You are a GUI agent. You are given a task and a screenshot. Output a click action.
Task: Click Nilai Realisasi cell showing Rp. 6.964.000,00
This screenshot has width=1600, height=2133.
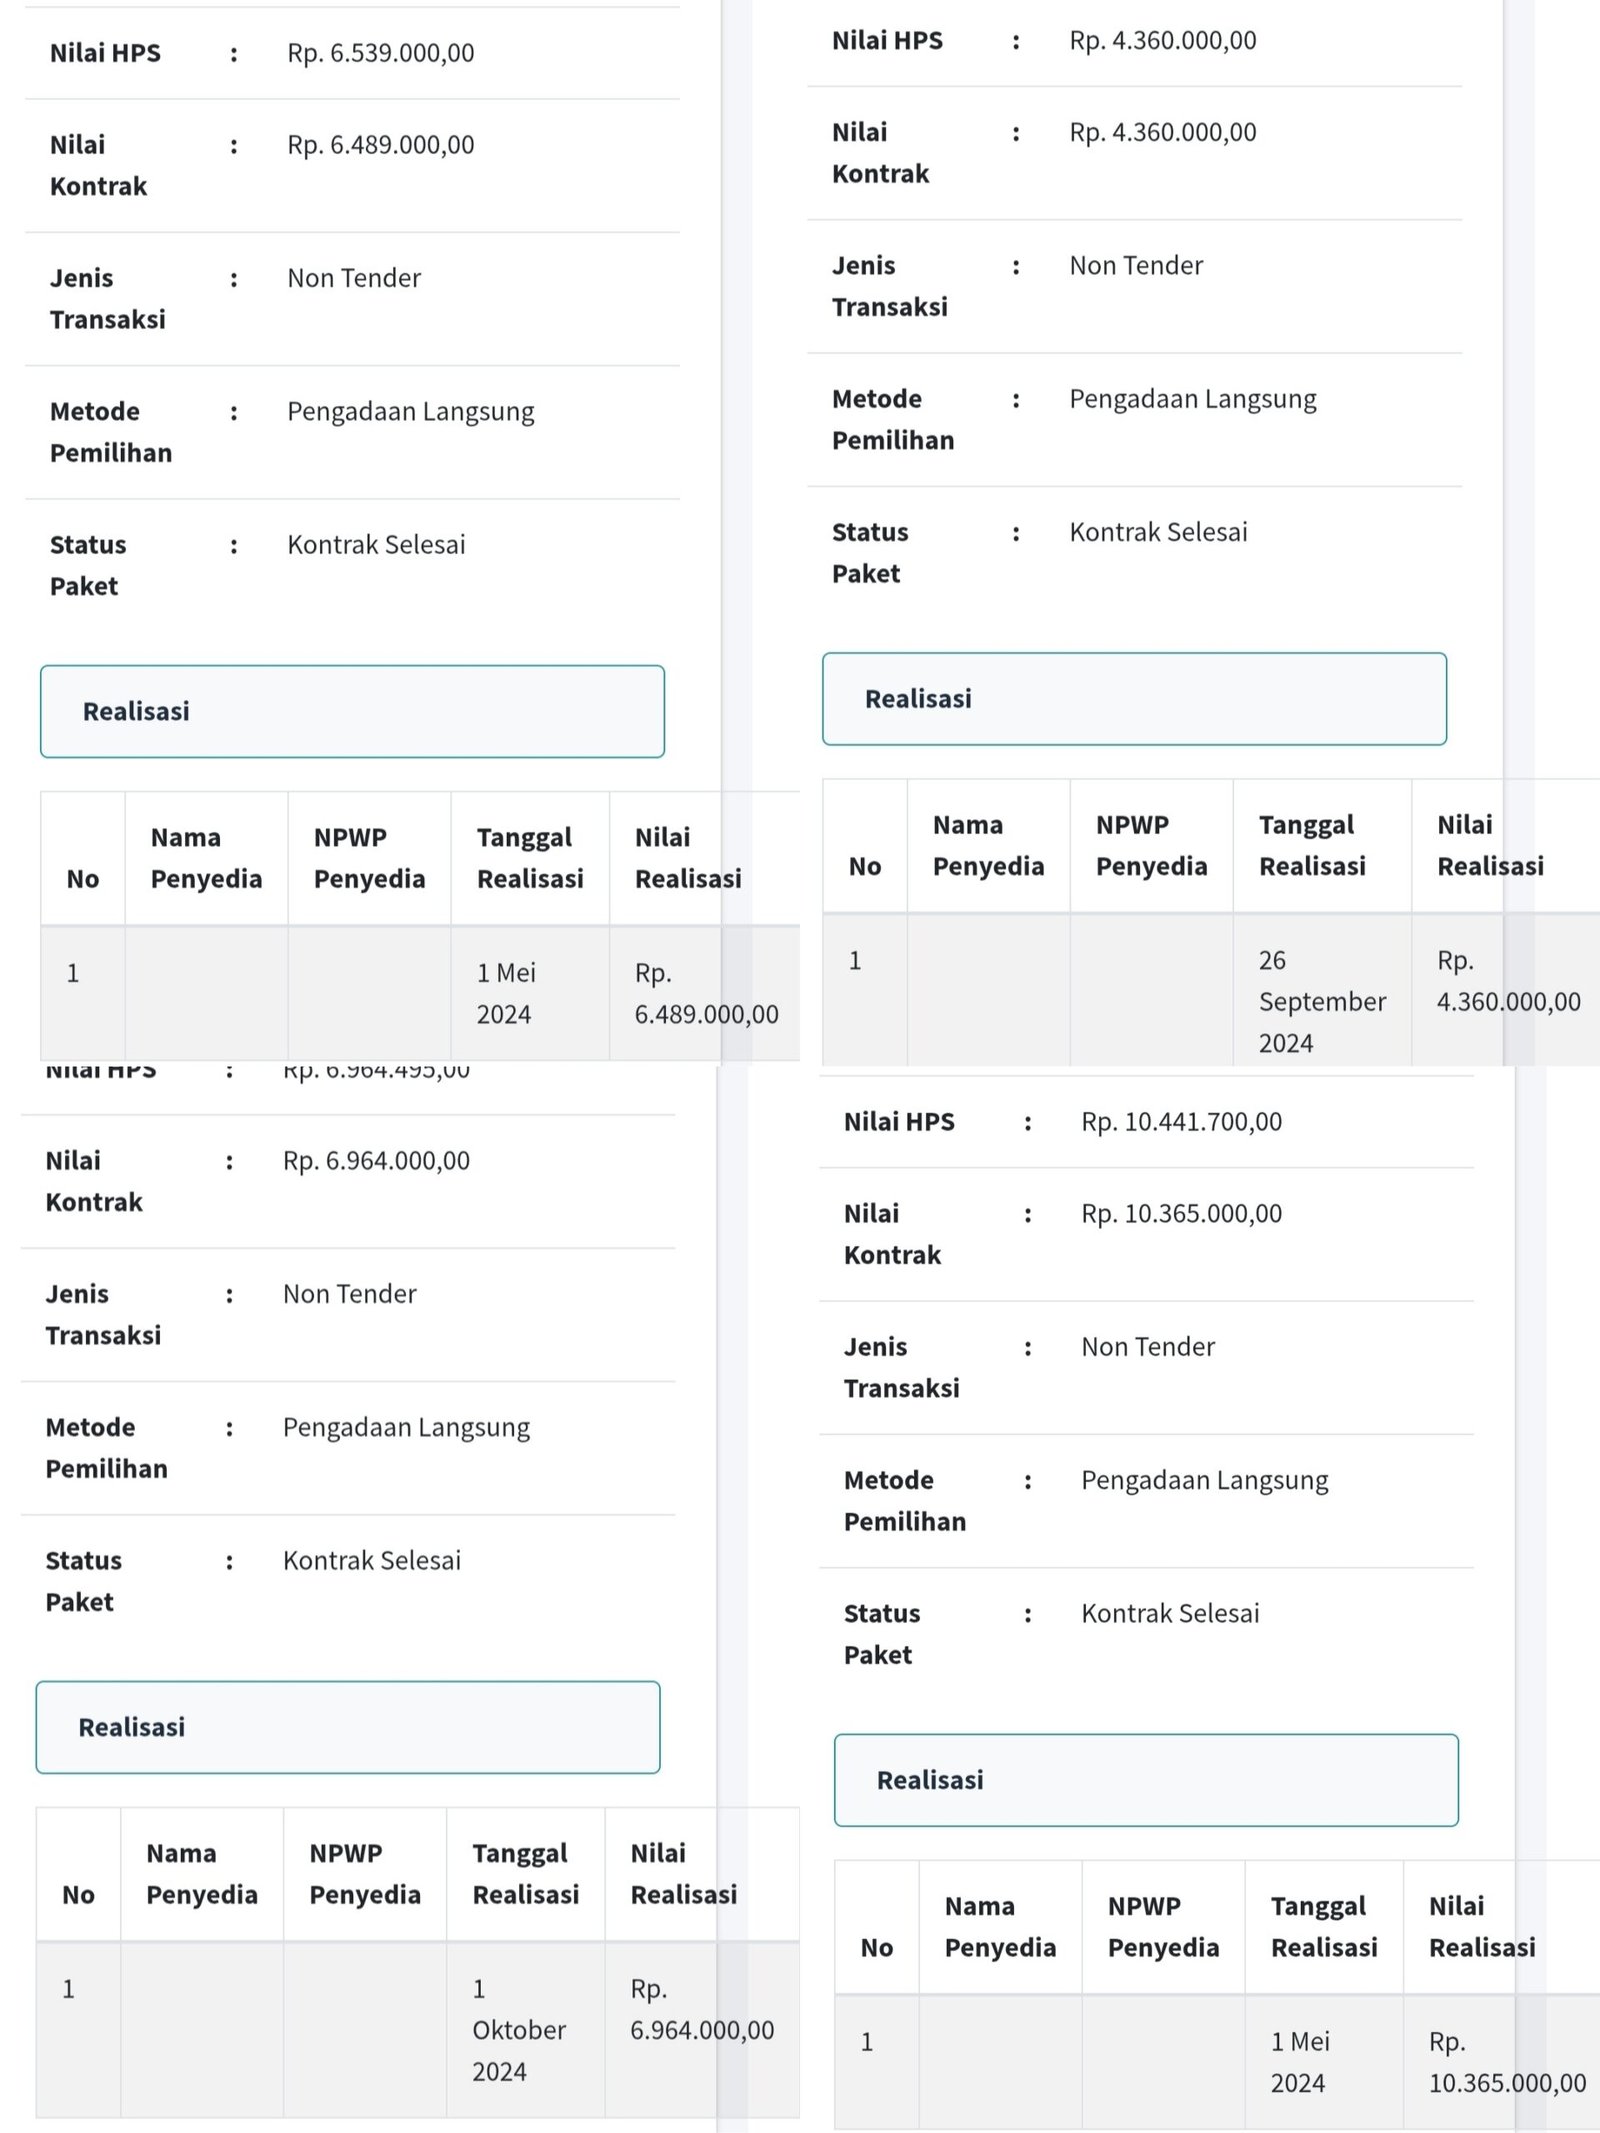click(x=701, y=2009)
